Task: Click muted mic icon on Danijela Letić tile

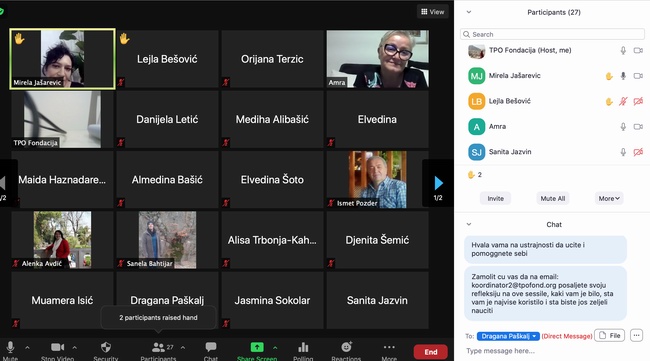Action: click(x=121, y=143)
